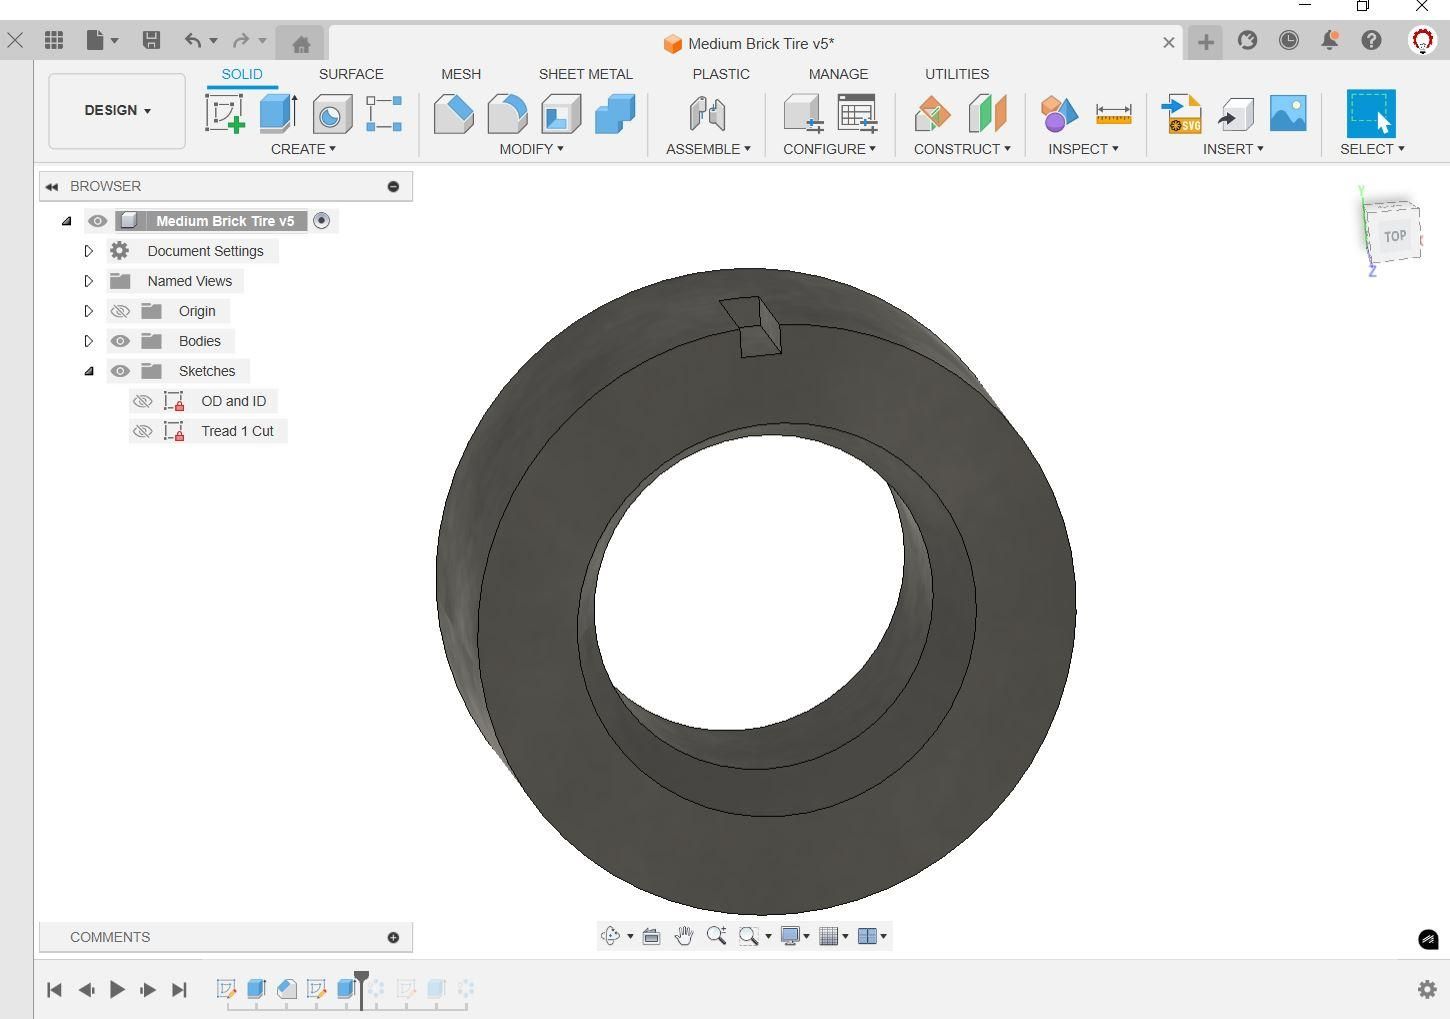Switch to the PLASTIC tab
This screenshot has height=1019, width=1450.
[x=721, y=74]
